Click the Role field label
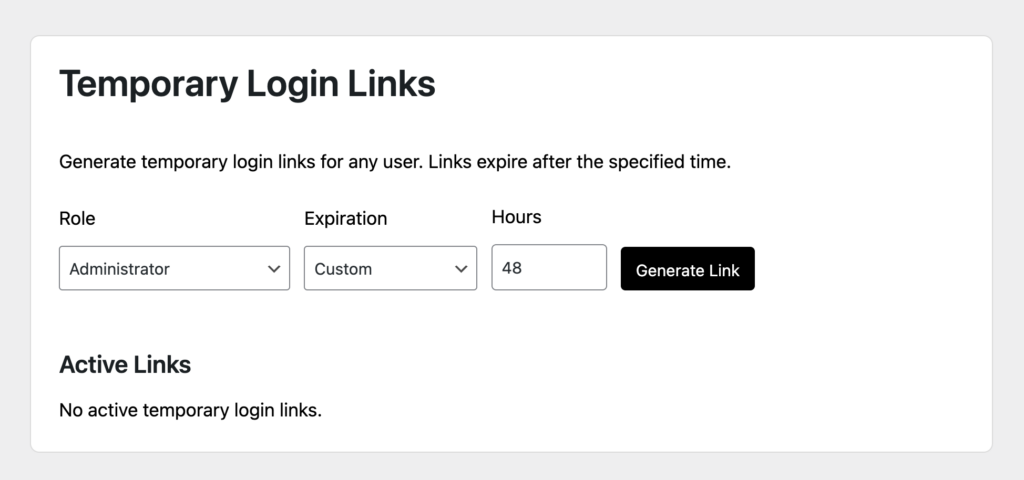Screen dimensions: 1024x480 (x=77, y=218)
